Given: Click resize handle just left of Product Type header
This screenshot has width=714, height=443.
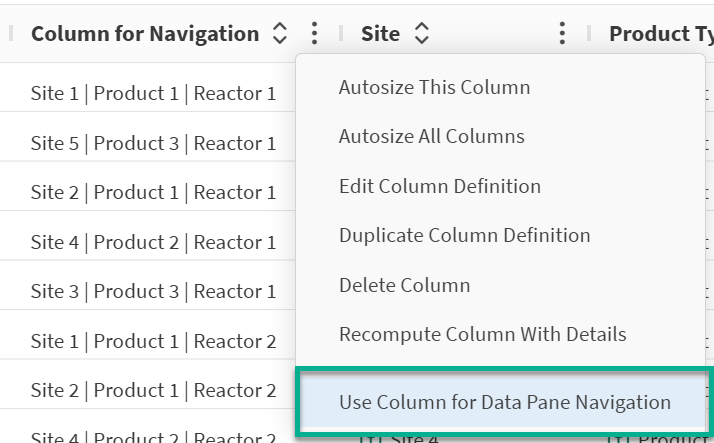Looking at the screenshot, I should tap(588, 34).
